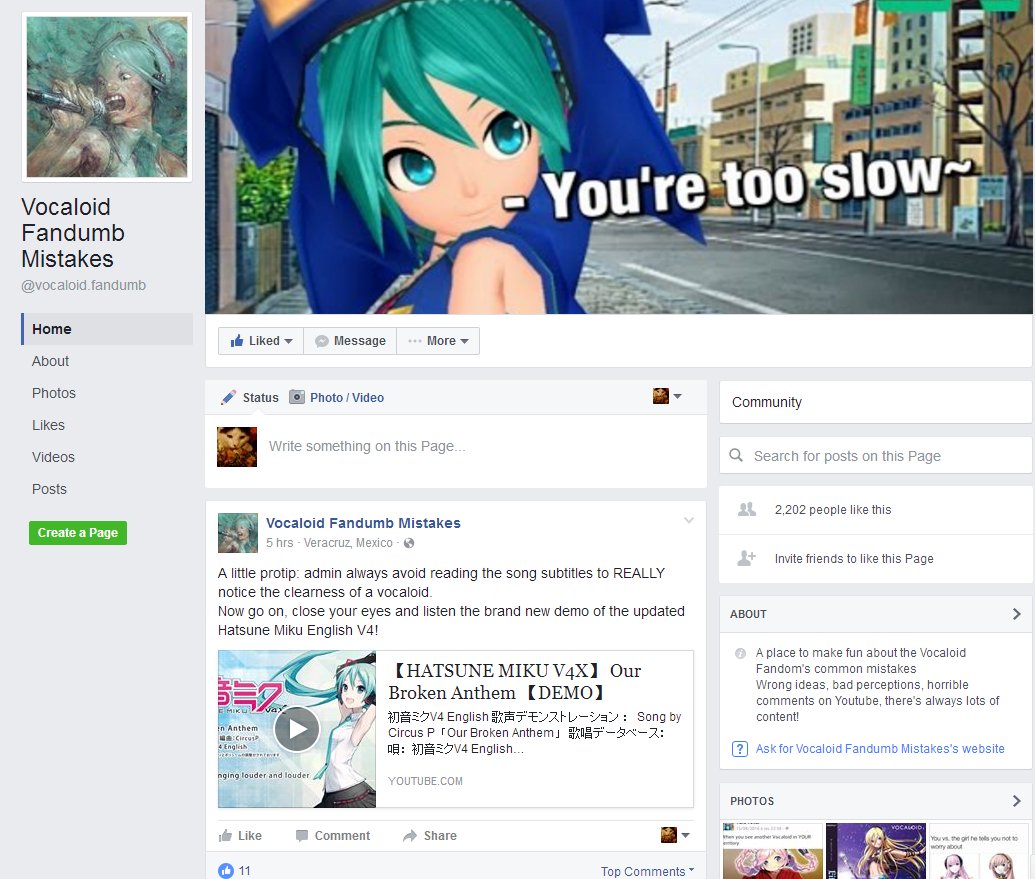Click the question mark icon near website link
The width and height of the screenshot is (1035, 879).
(739, 749)
